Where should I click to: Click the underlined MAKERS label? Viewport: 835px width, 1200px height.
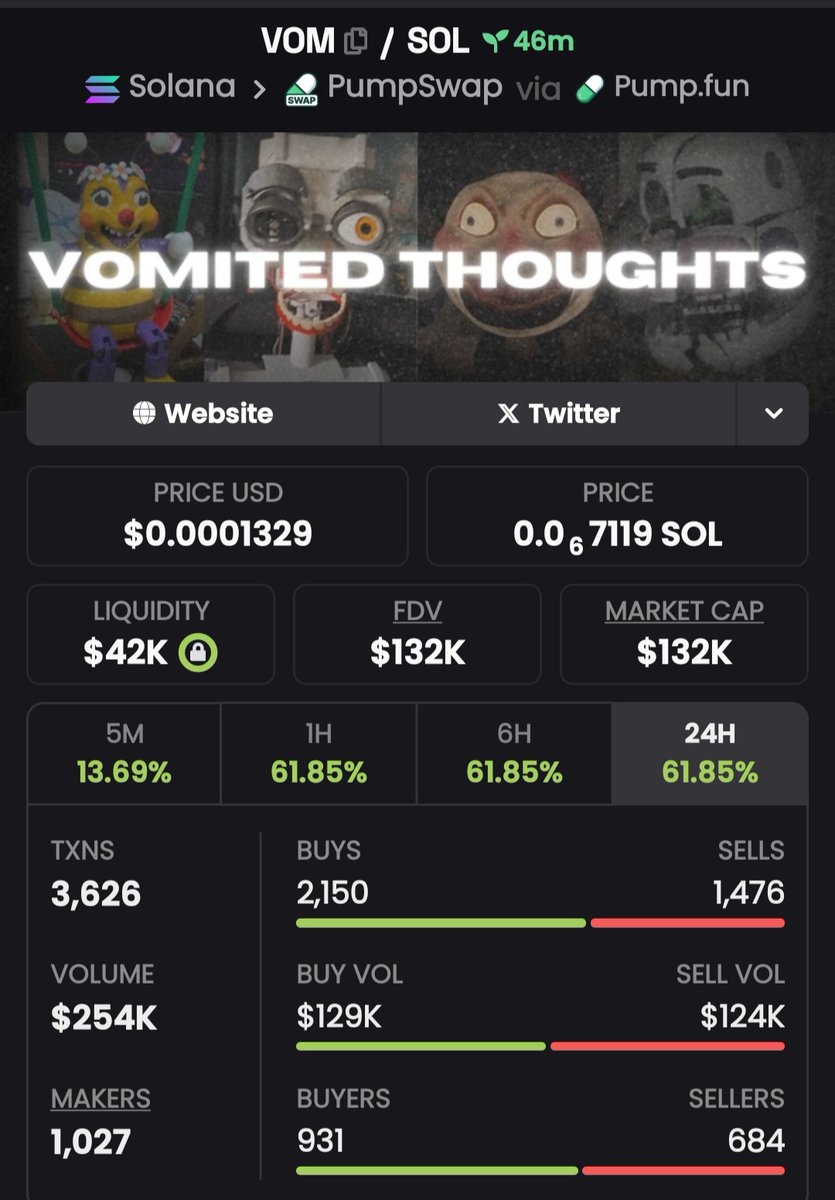pos(101,1098)
